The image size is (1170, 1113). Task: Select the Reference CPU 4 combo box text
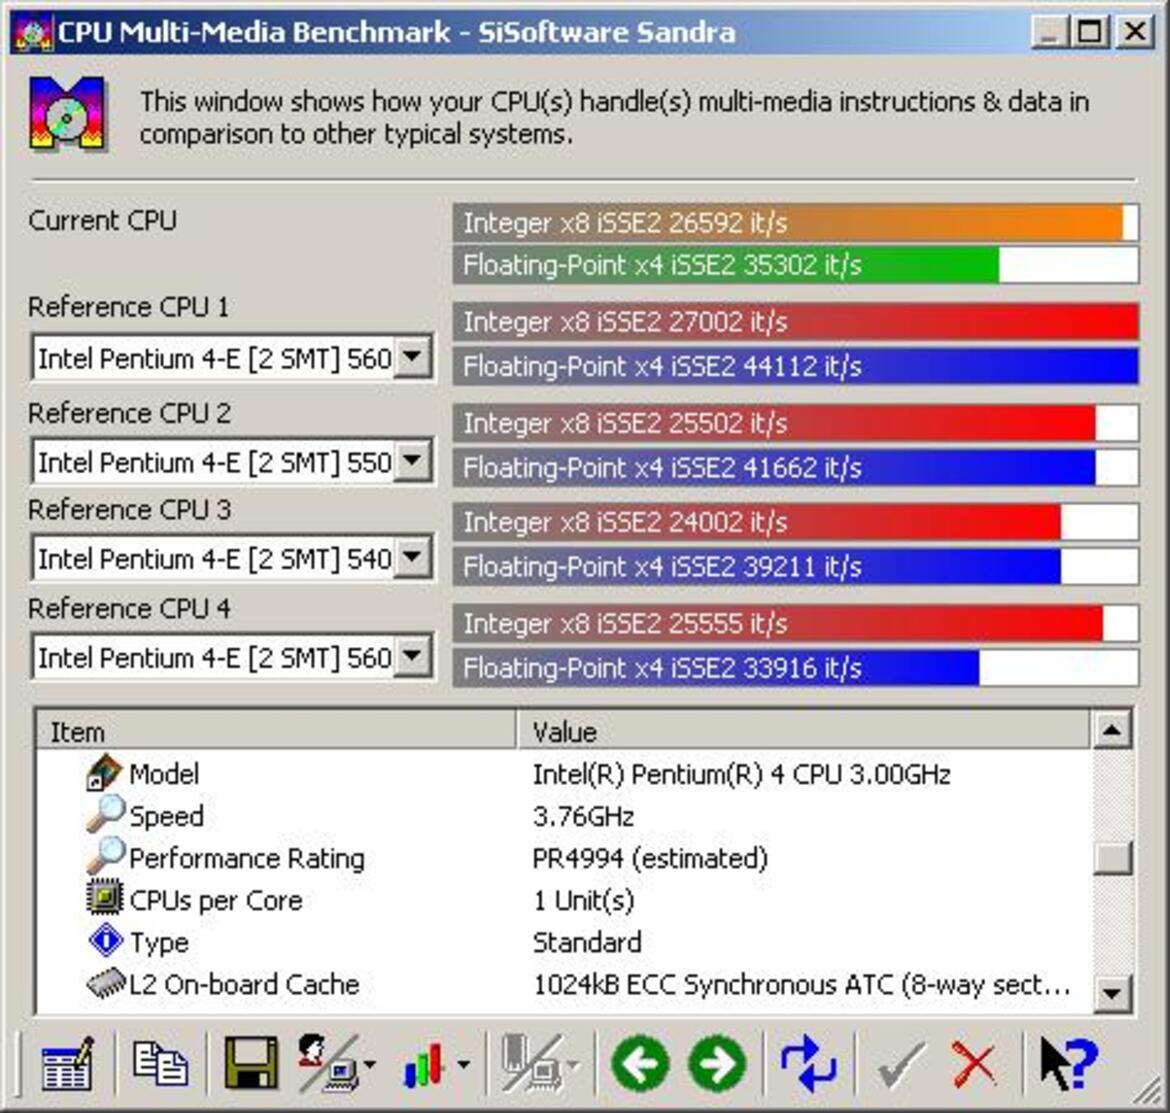point(214,659)
